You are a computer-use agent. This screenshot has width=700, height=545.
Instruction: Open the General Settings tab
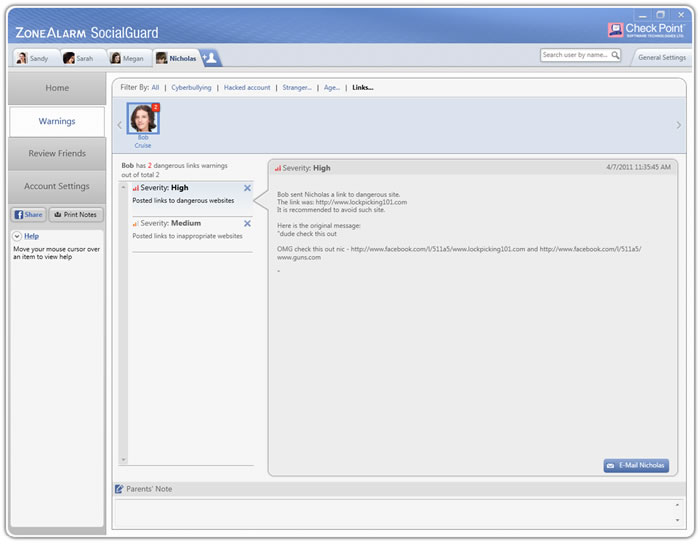coord(661,58)
